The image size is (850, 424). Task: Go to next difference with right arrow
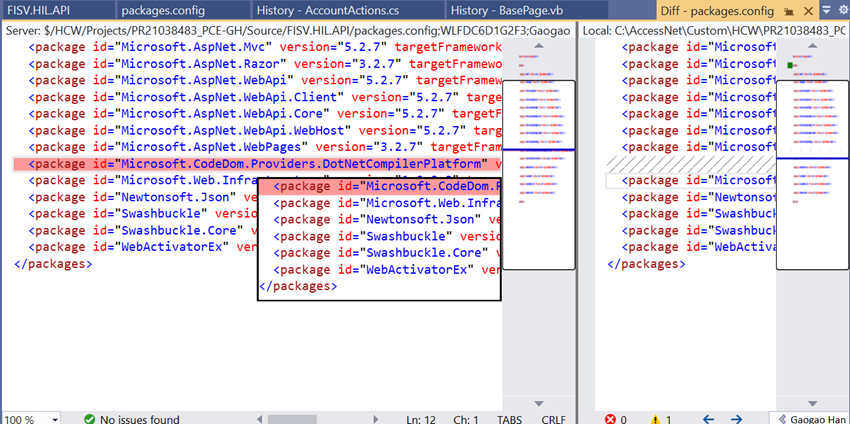point(736,419)
